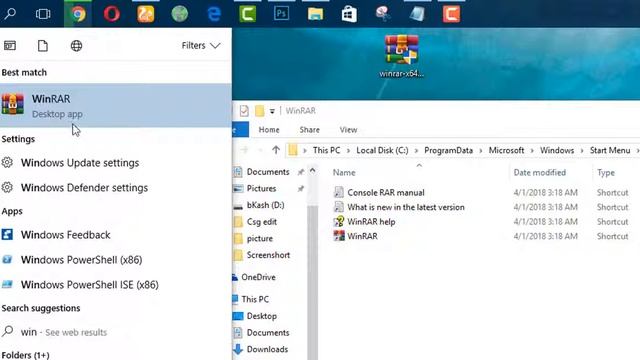Screen dimensions: 640x360
Task: Launch Windows Feedback app
Action: [66, 235]
